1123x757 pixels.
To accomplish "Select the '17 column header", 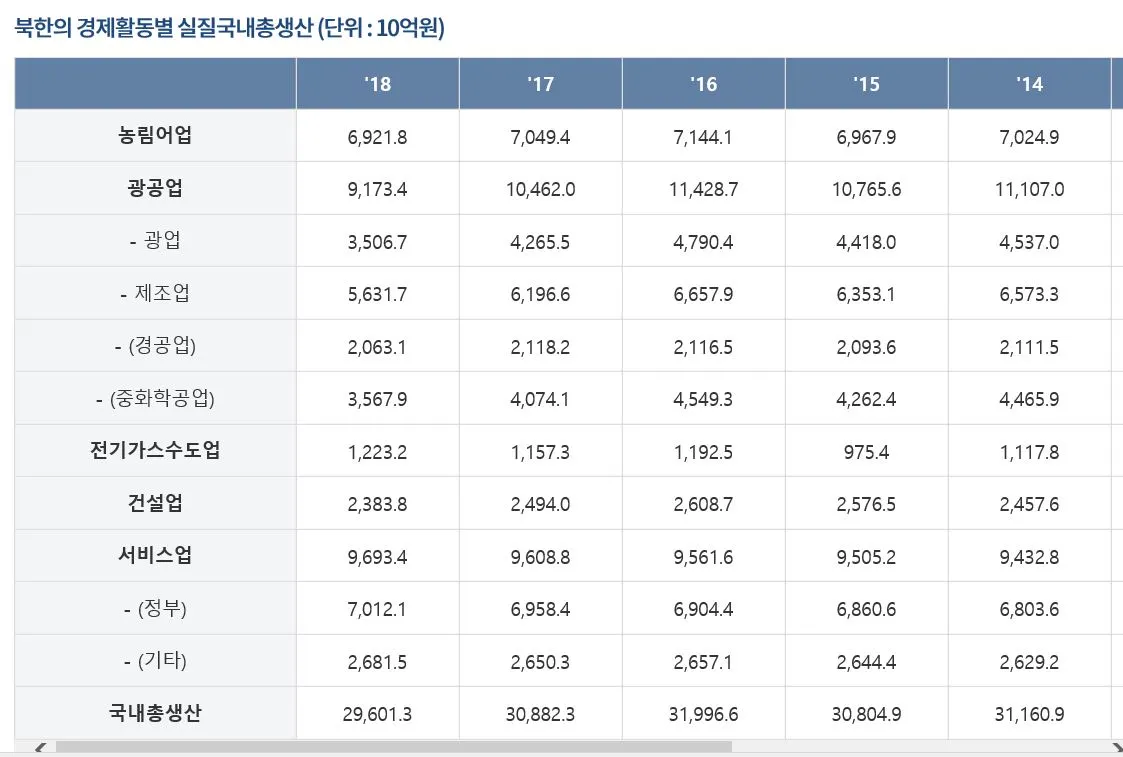I will pos(540,84).
